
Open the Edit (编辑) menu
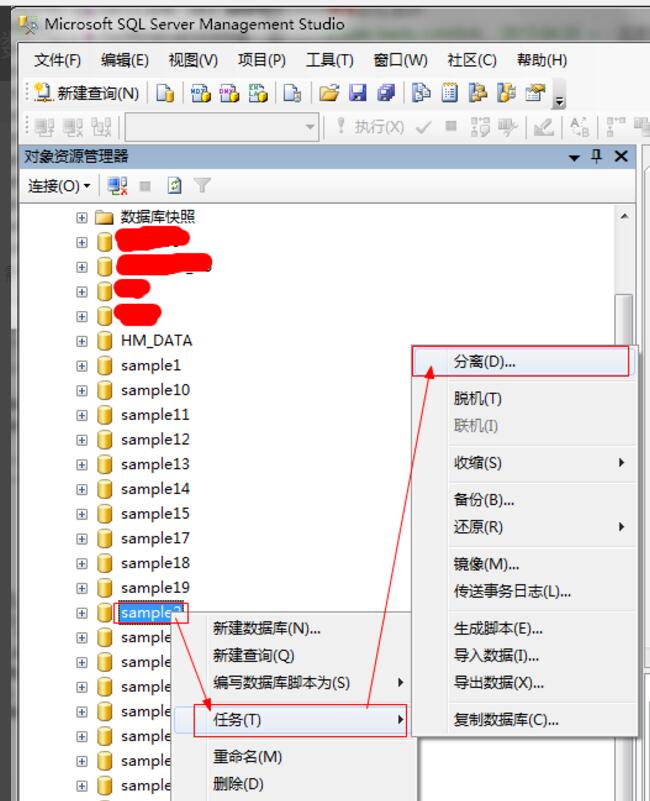(x=125, y=60)
